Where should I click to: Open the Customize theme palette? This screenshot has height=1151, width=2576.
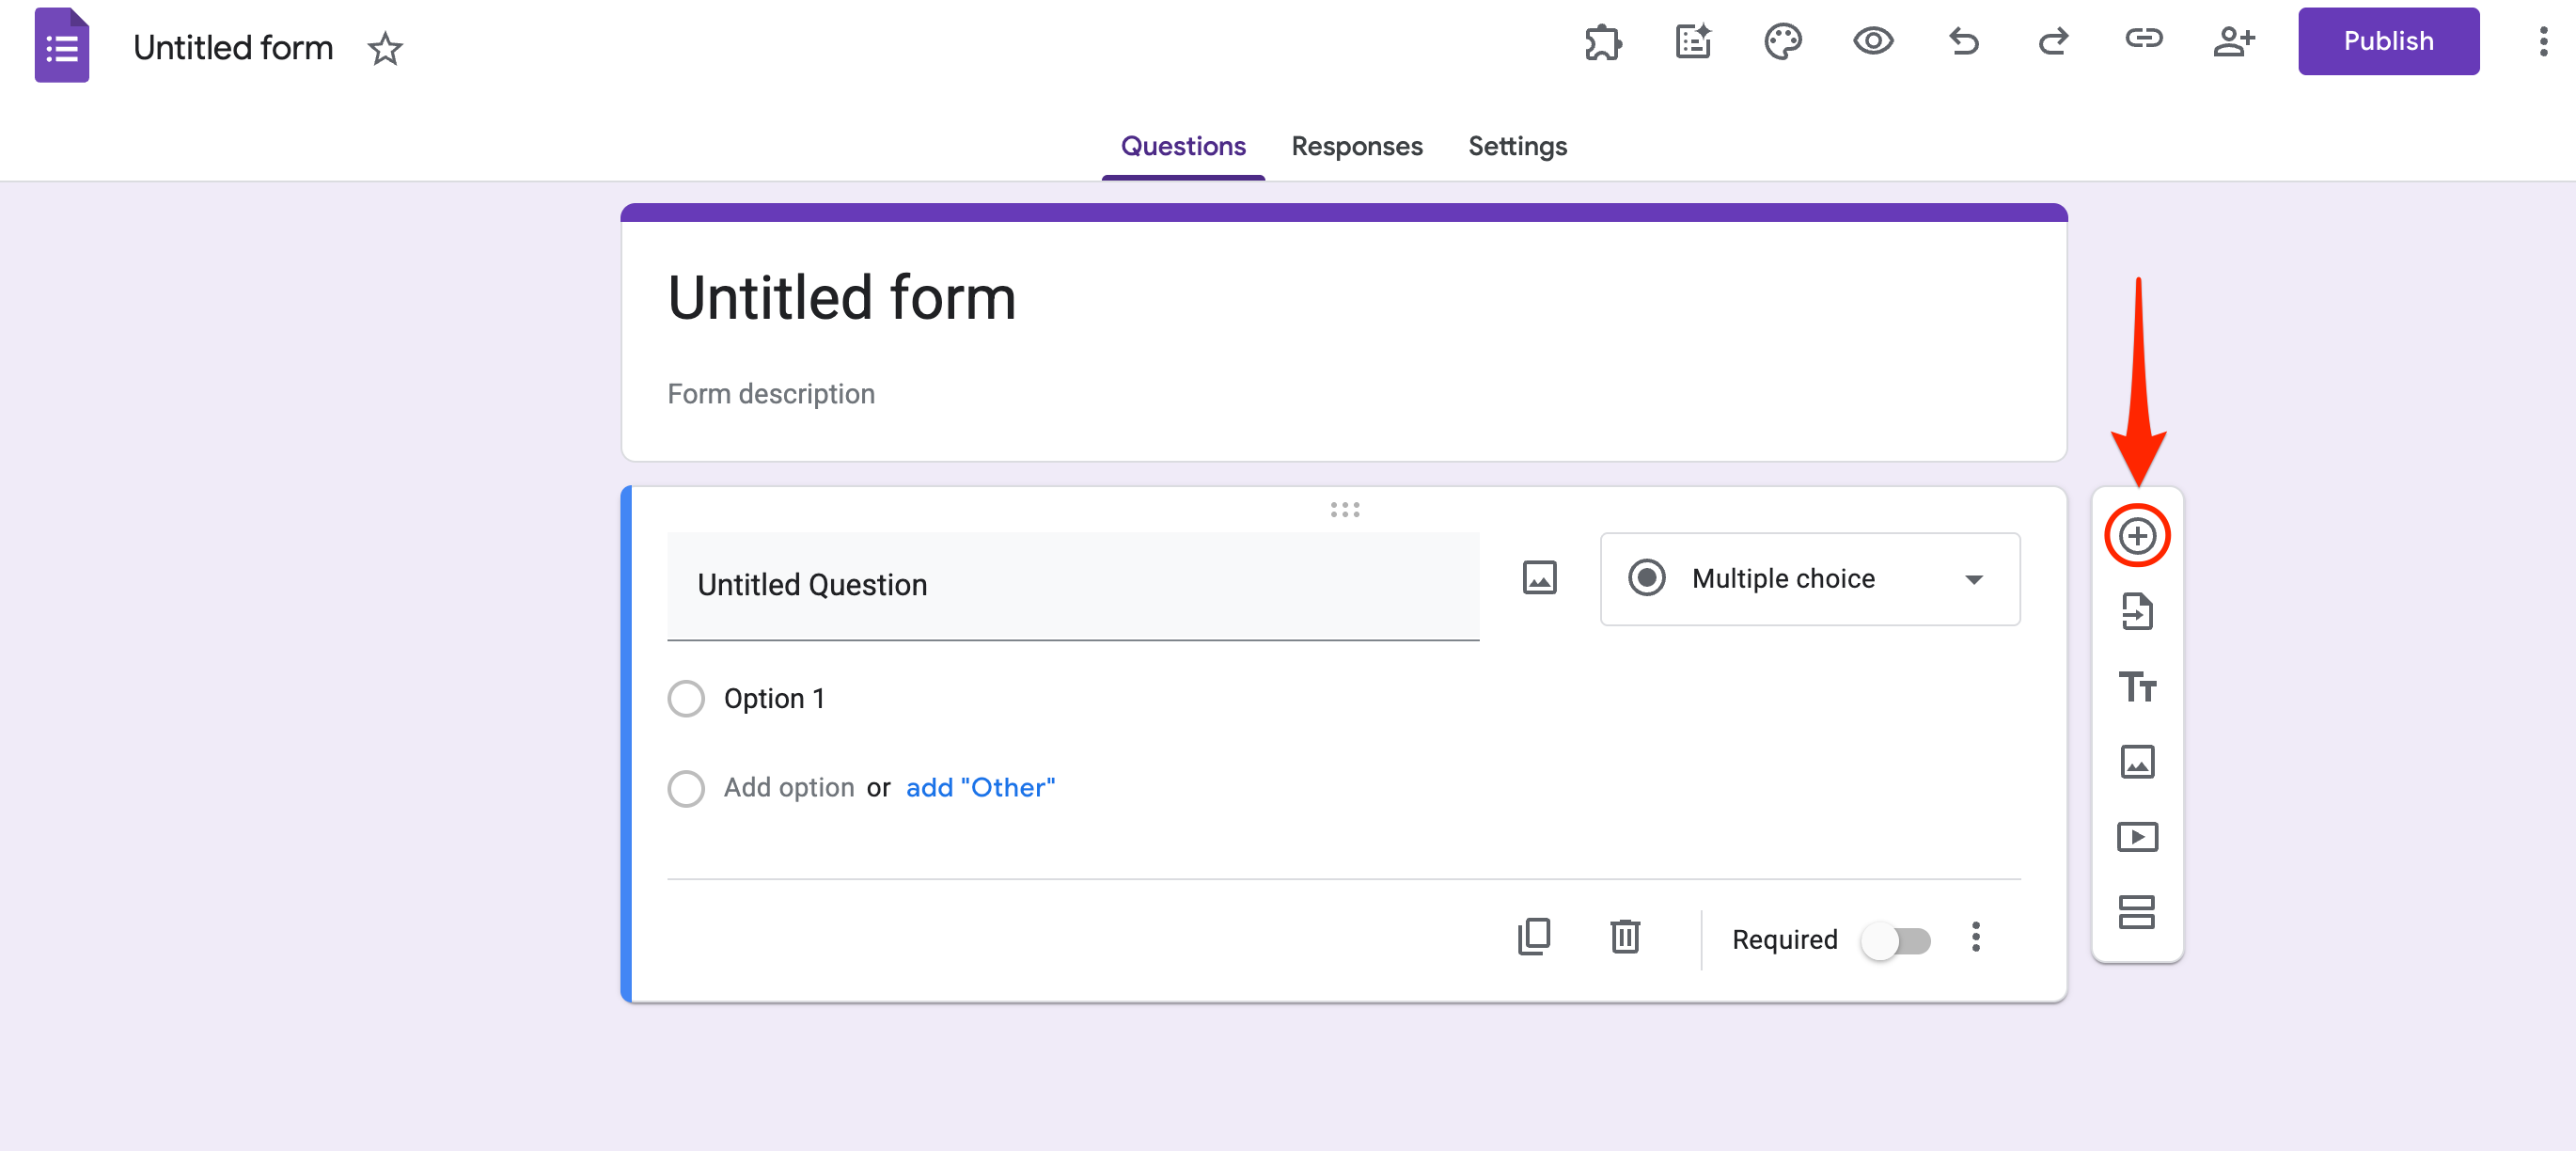(1782, 42)
